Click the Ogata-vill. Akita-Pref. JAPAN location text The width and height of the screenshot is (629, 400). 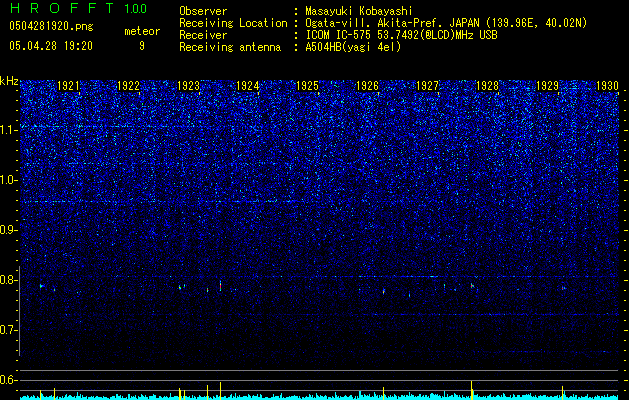pos(446,23)
